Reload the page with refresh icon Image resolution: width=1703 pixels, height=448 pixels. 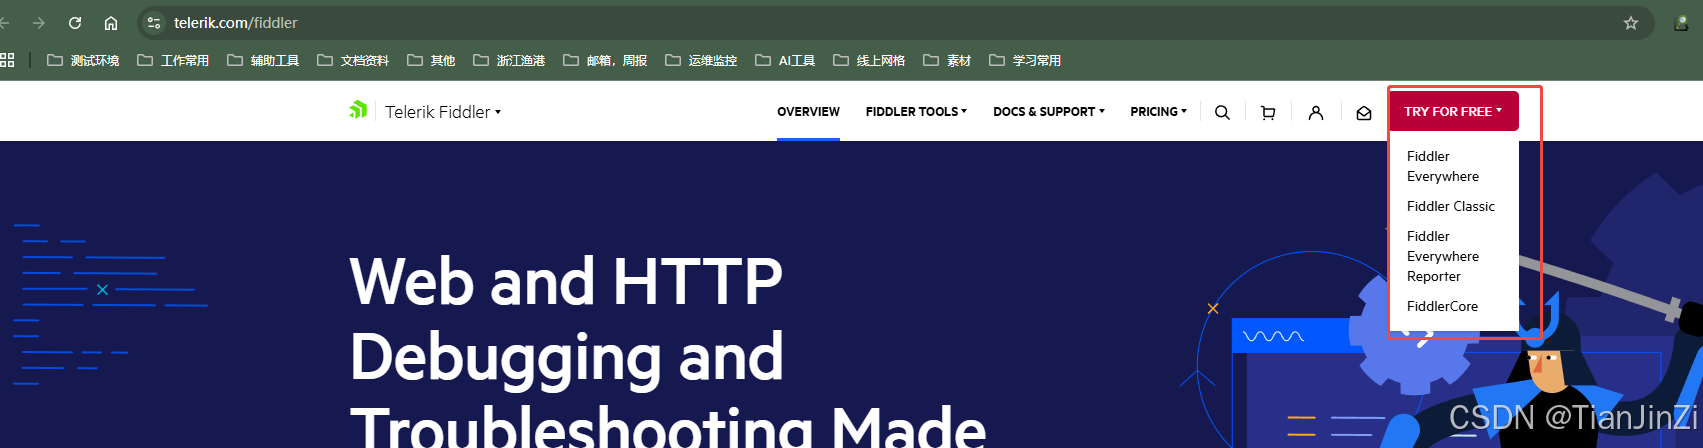[x=75, y=22]
